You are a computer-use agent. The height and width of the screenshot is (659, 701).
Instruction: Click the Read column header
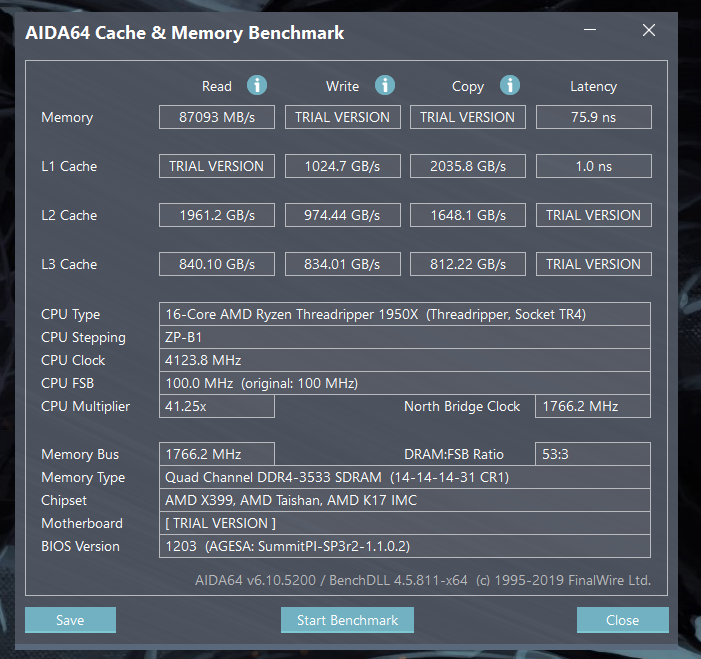pyautogui.click(x=217, y=86)
